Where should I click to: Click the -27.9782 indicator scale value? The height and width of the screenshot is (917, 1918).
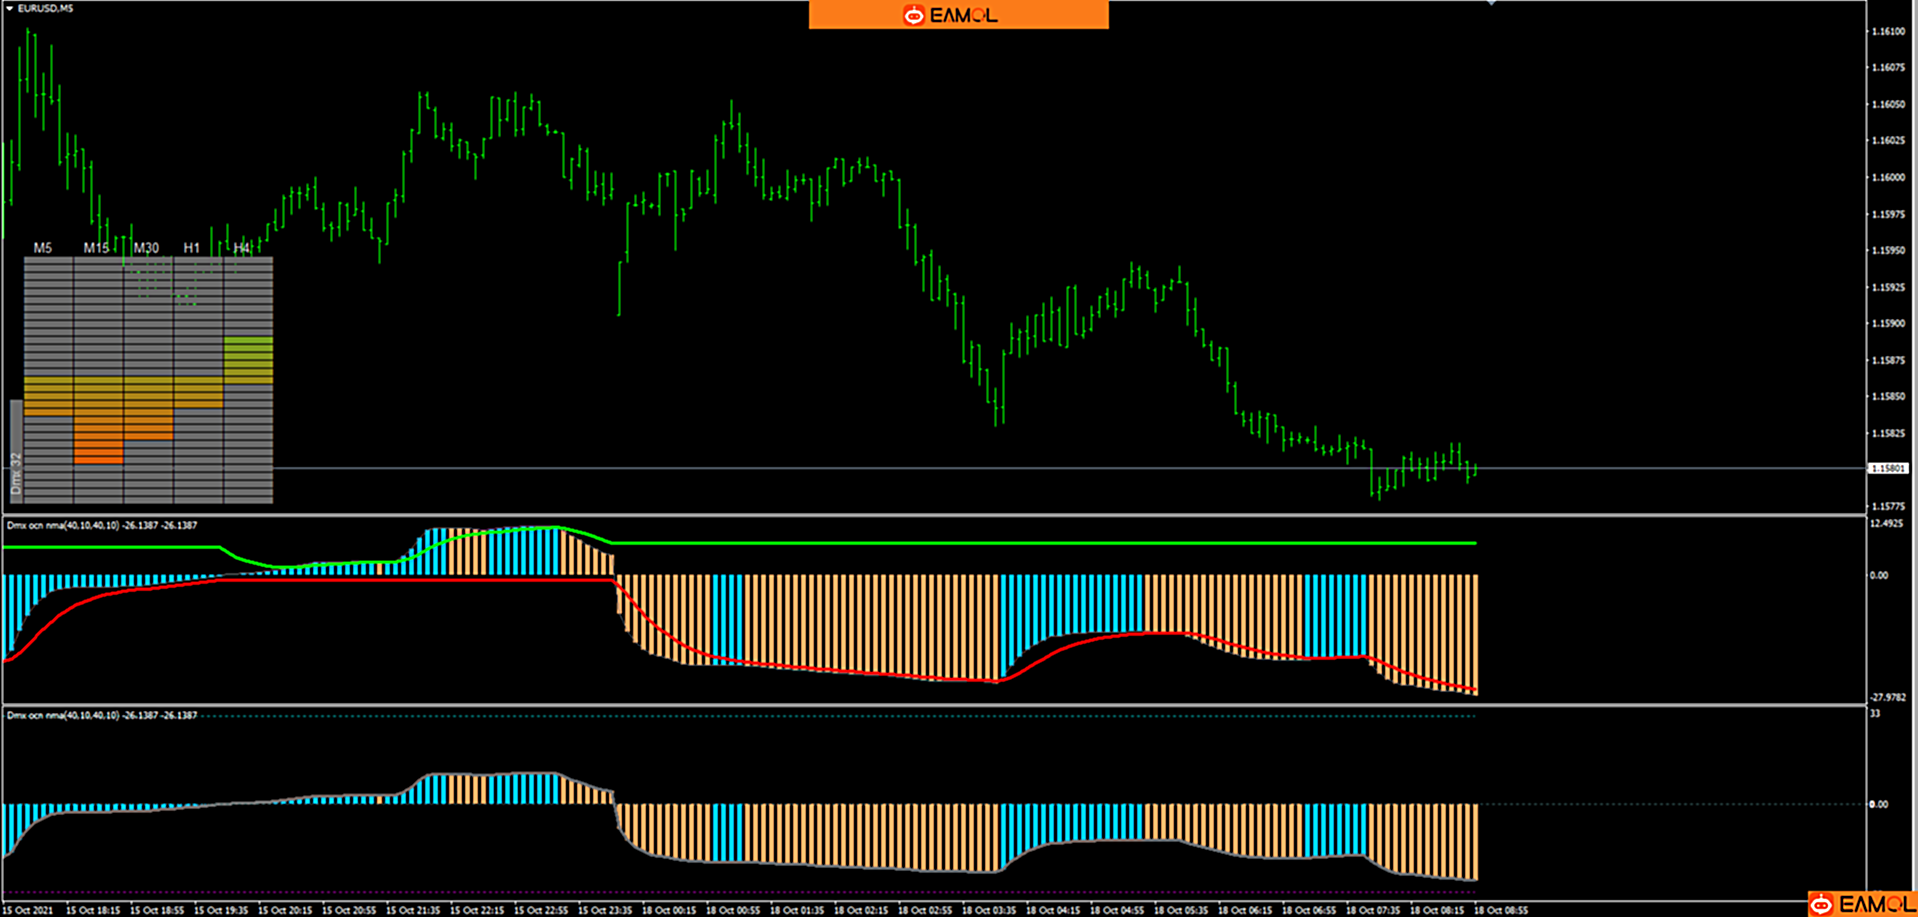click(1888, 698)
